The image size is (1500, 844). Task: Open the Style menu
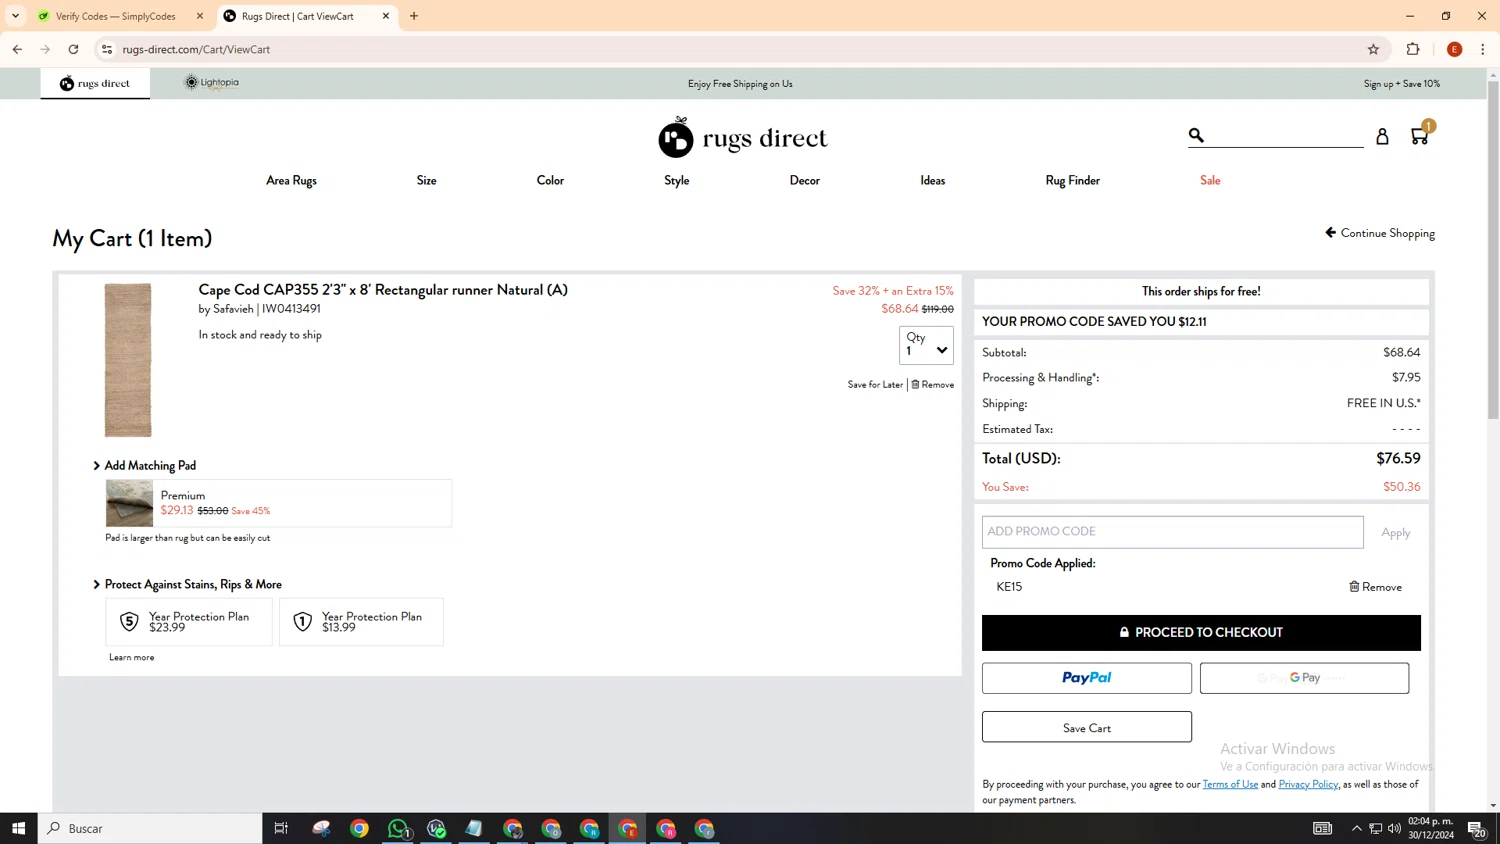click(676, 181)
